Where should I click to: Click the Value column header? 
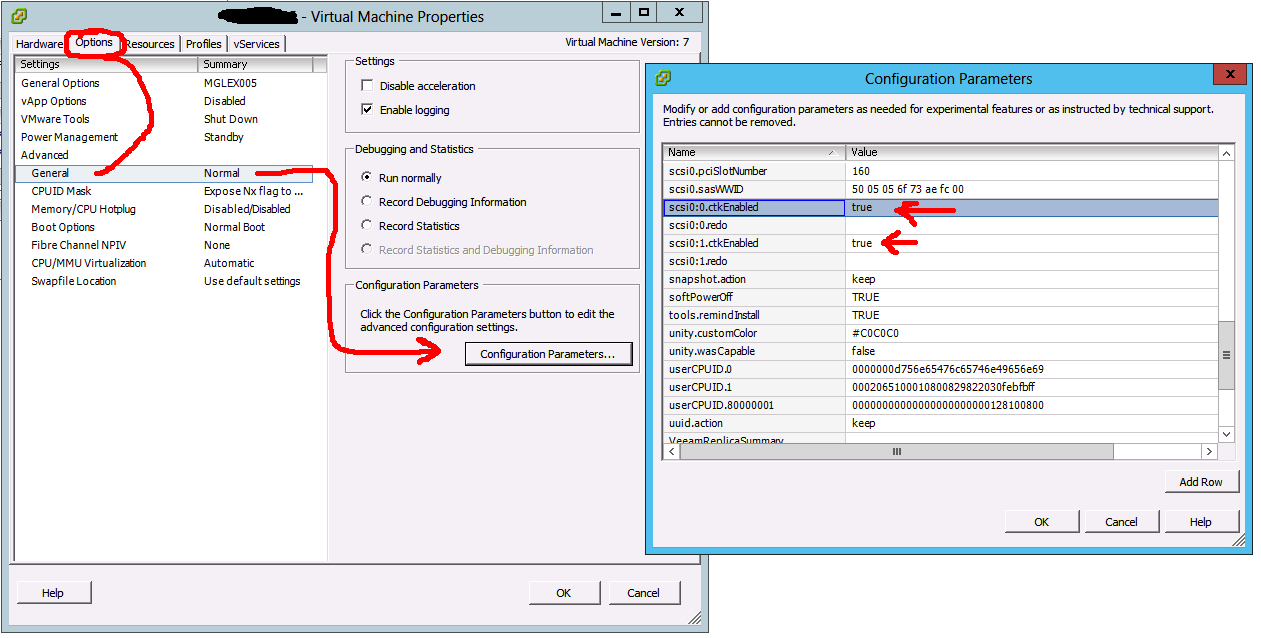[x=1032, y=152]
